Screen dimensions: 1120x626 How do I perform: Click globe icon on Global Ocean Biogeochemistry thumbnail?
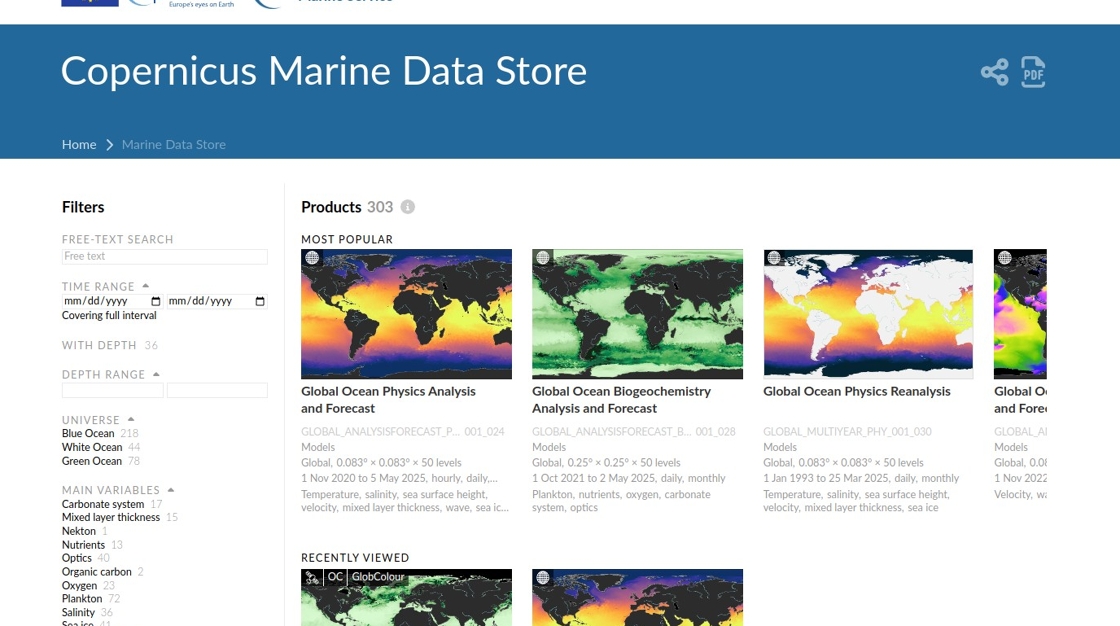543,258
